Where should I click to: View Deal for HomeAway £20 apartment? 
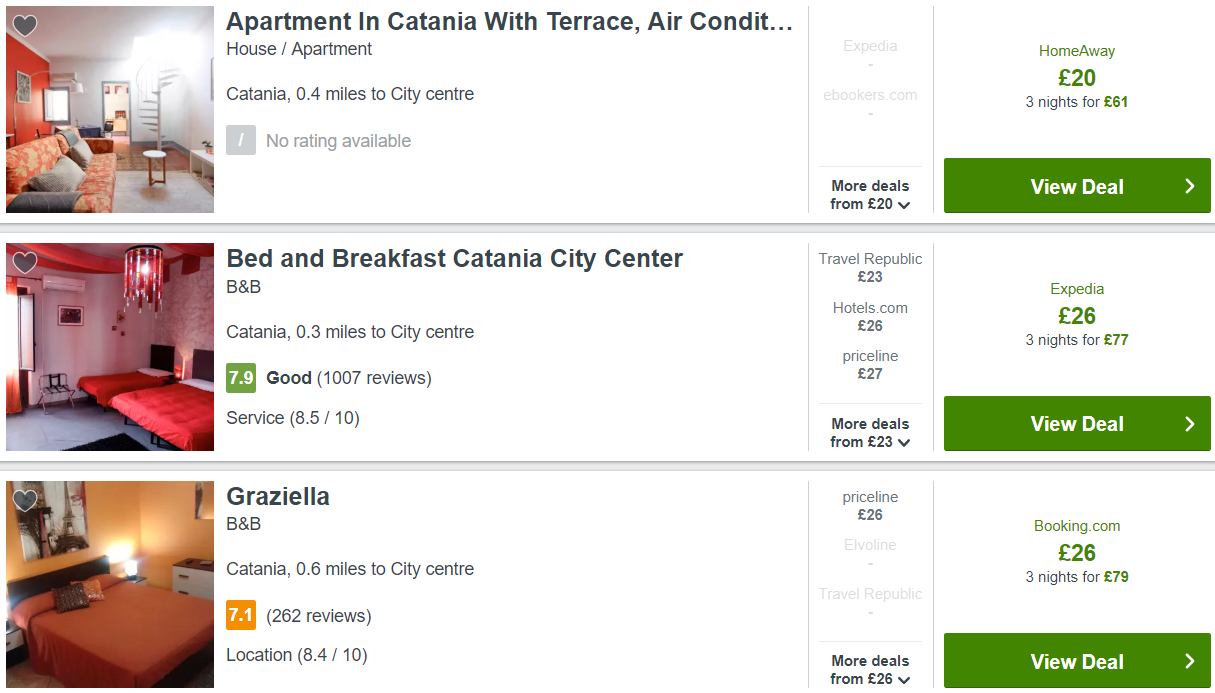coord(1077,186)
